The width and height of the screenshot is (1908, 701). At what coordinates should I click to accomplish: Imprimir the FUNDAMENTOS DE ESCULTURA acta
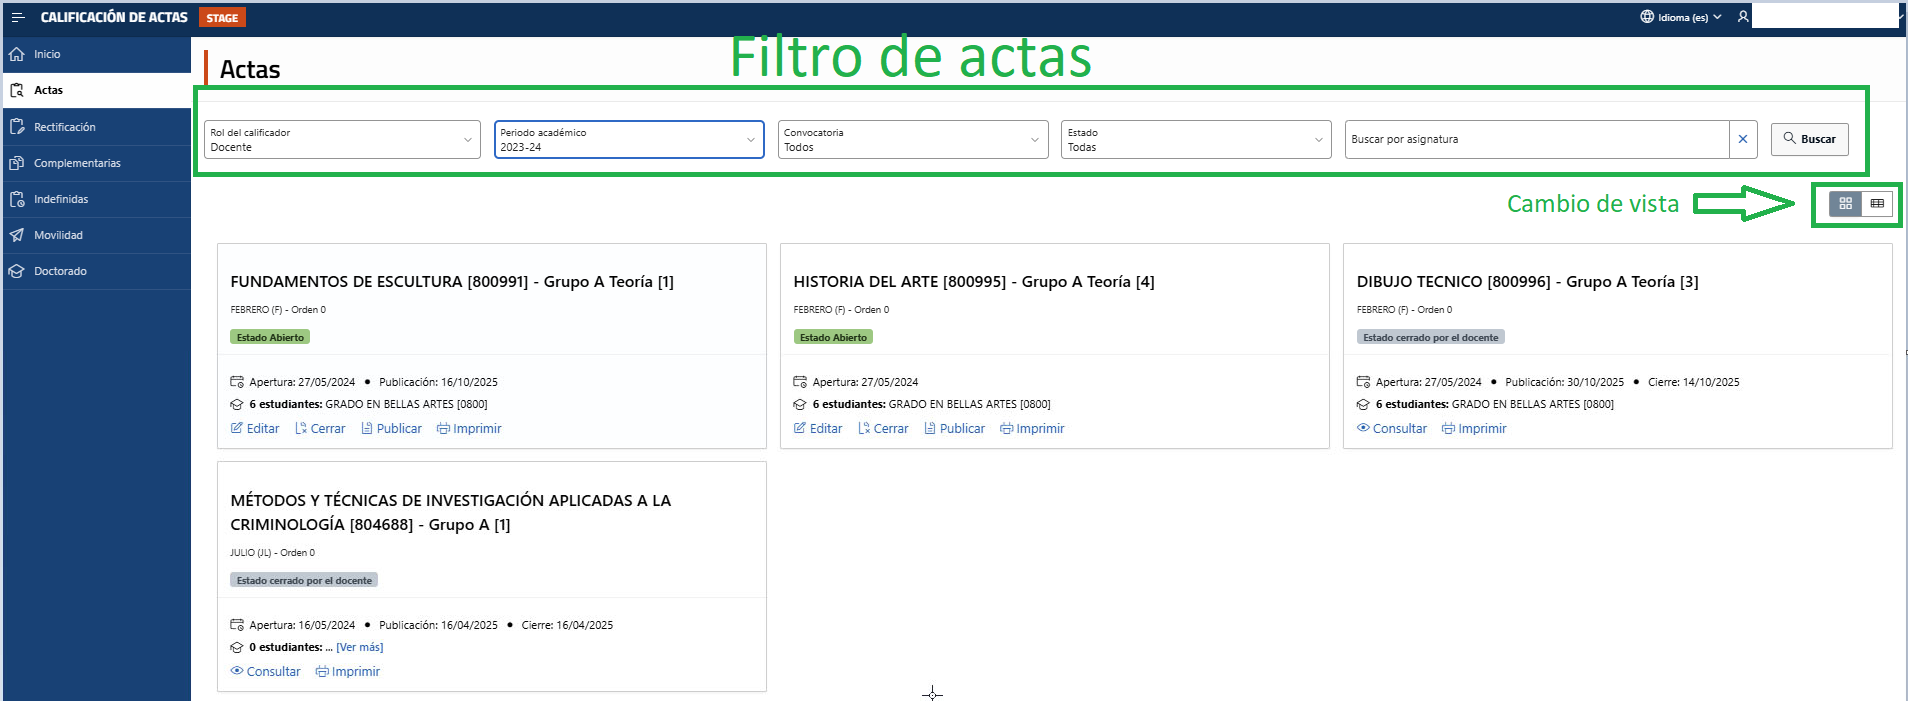(469, 428)
